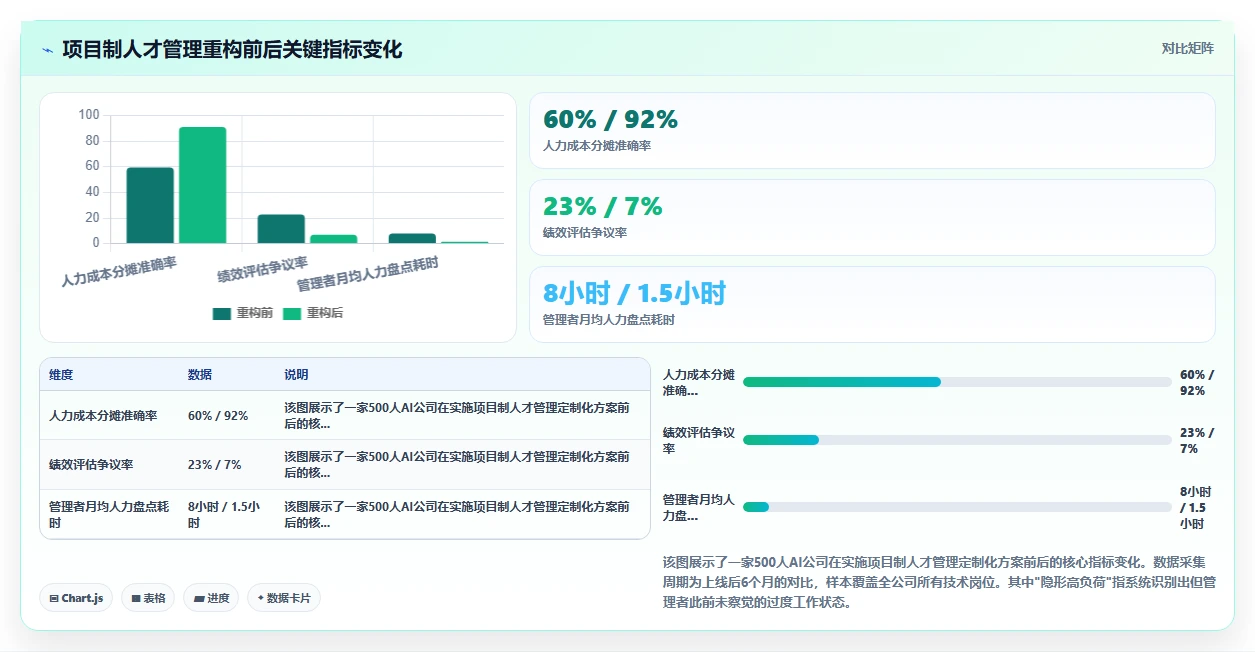Click table data cell 8小时 / 1.5小时

coord(224,515)
